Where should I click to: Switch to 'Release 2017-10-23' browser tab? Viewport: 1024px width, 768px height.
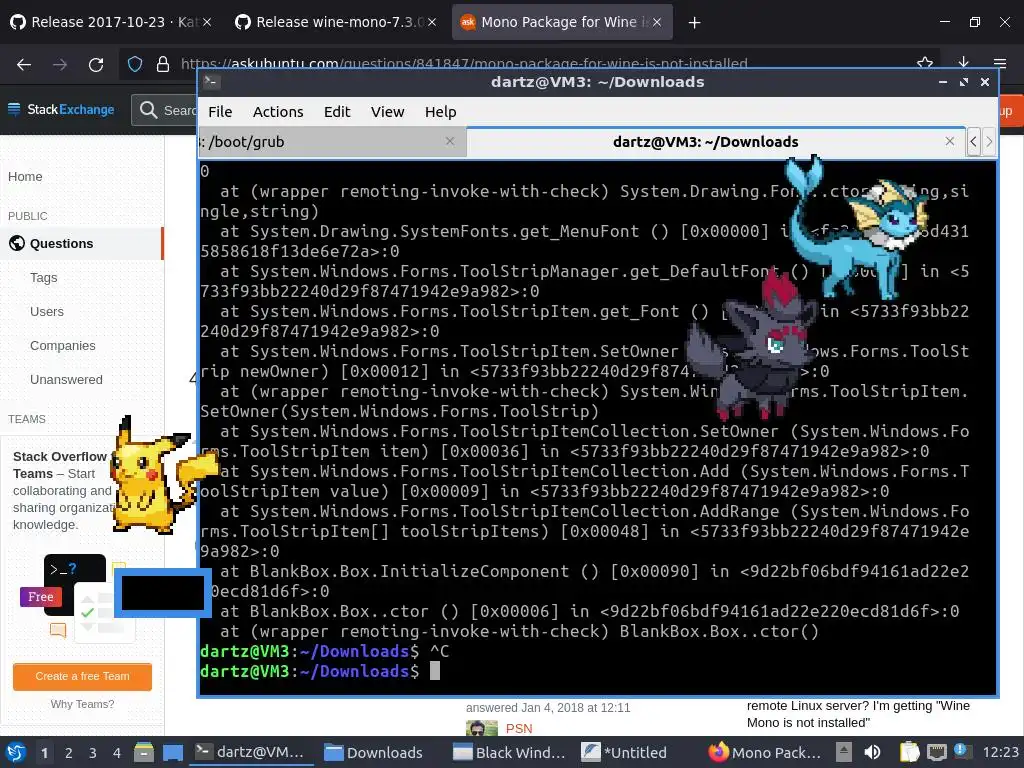click(x=111, y=22)
